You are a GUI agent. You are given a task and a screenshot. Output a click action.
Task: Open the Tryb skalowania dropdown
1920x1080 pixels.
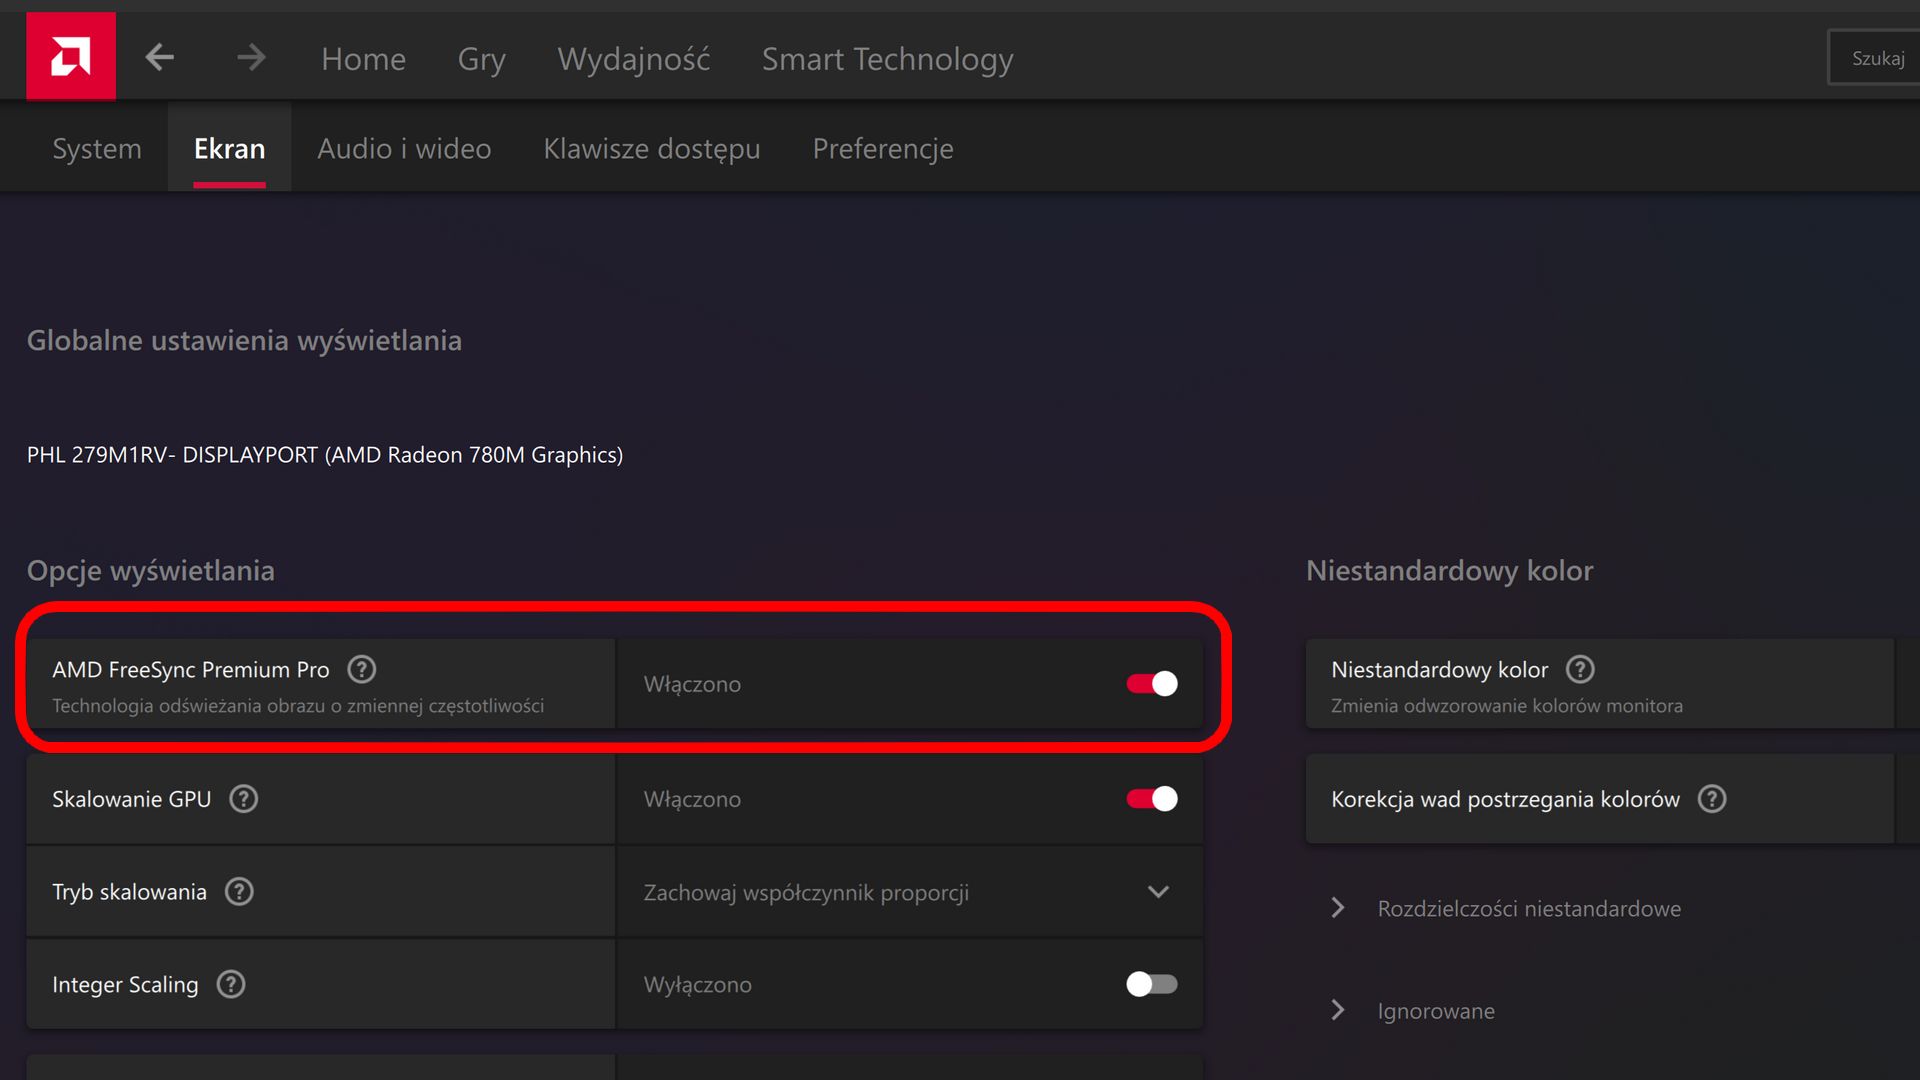click(910, 892)
